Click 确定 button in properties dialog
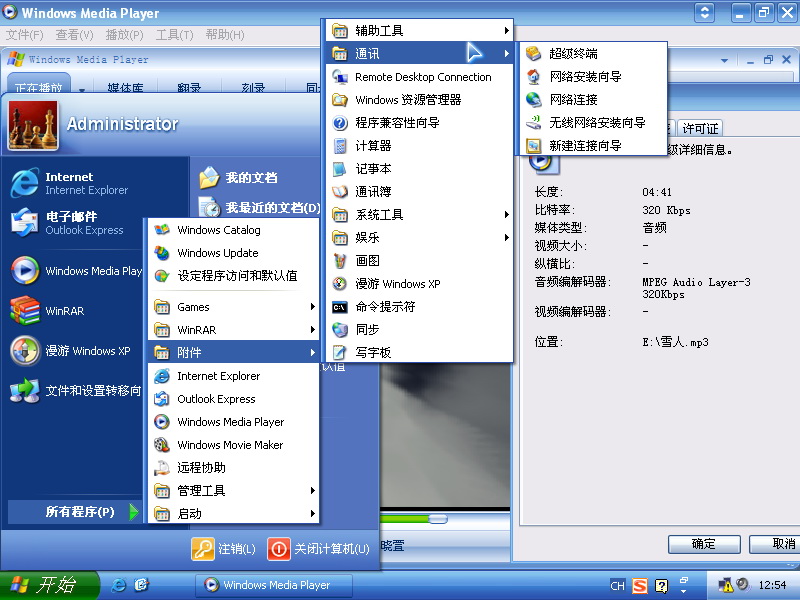The image size is (800, 600). 704,544
